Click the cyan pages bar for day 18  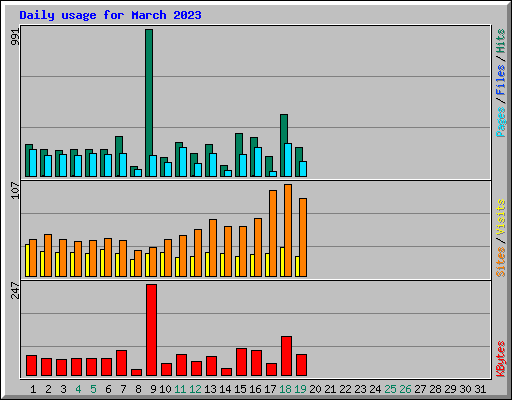pos(288,160)
